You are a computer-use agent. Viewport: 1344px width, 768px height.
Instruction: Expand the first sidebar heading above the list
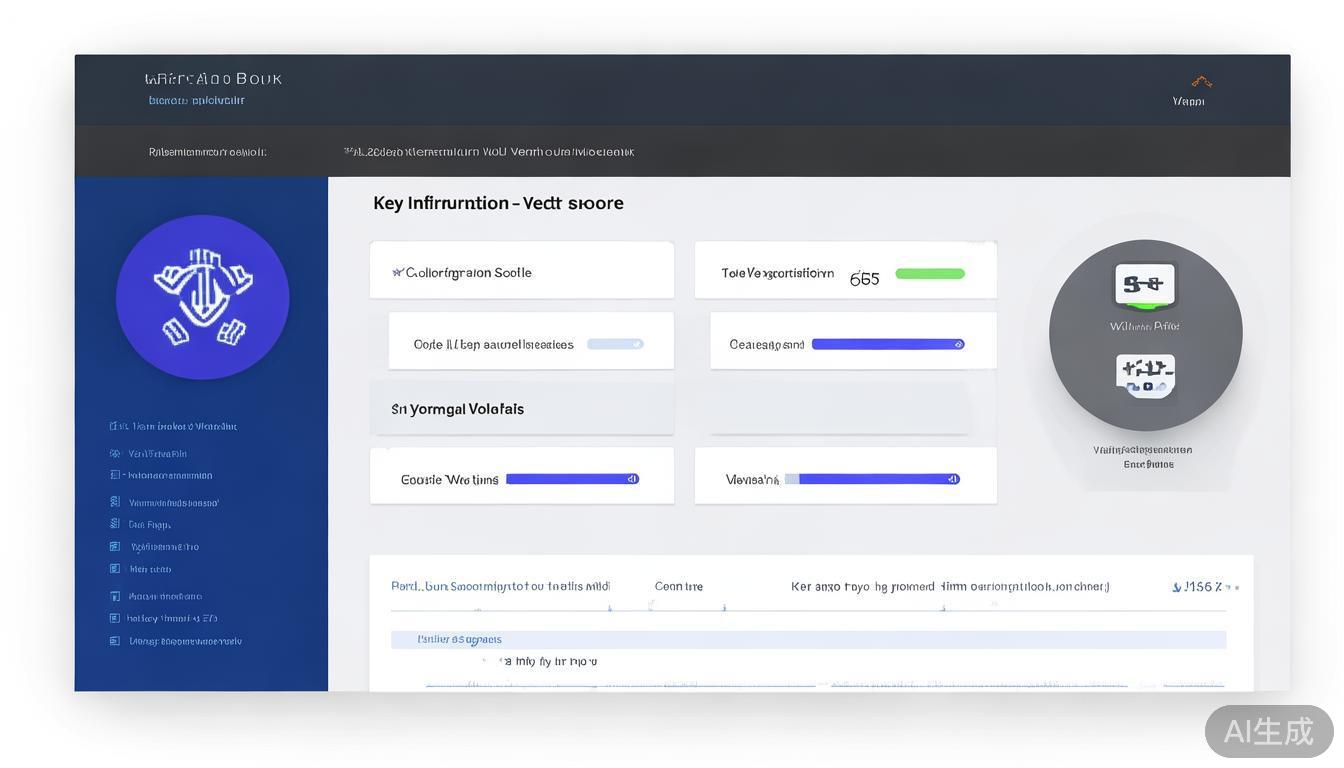tap(173, 426)
